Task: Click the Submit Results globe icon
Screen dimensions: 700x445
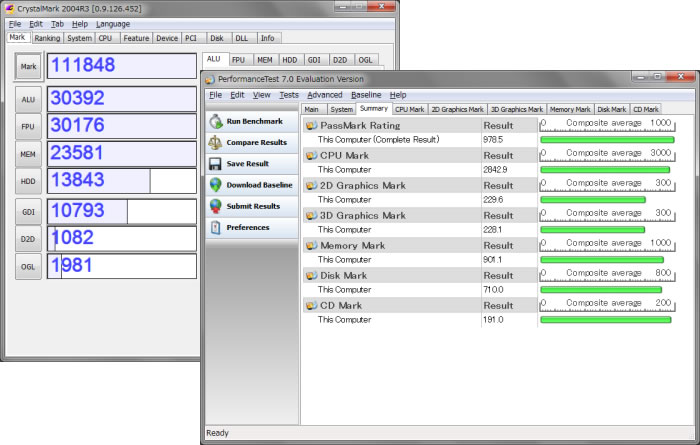Action: click(x=216, y=206)
